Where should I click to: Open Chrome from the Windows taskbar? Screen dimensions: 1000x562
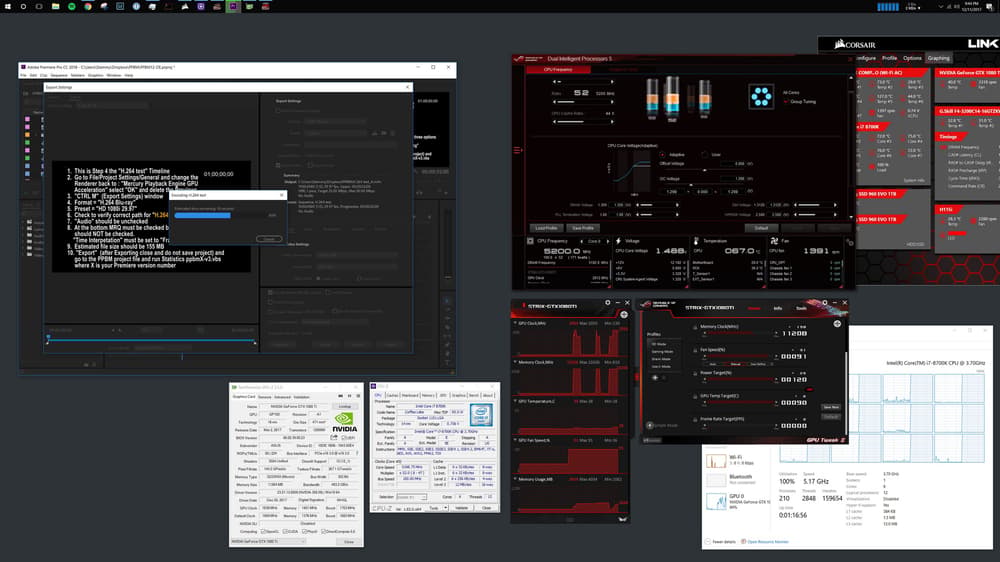[87, 6]
